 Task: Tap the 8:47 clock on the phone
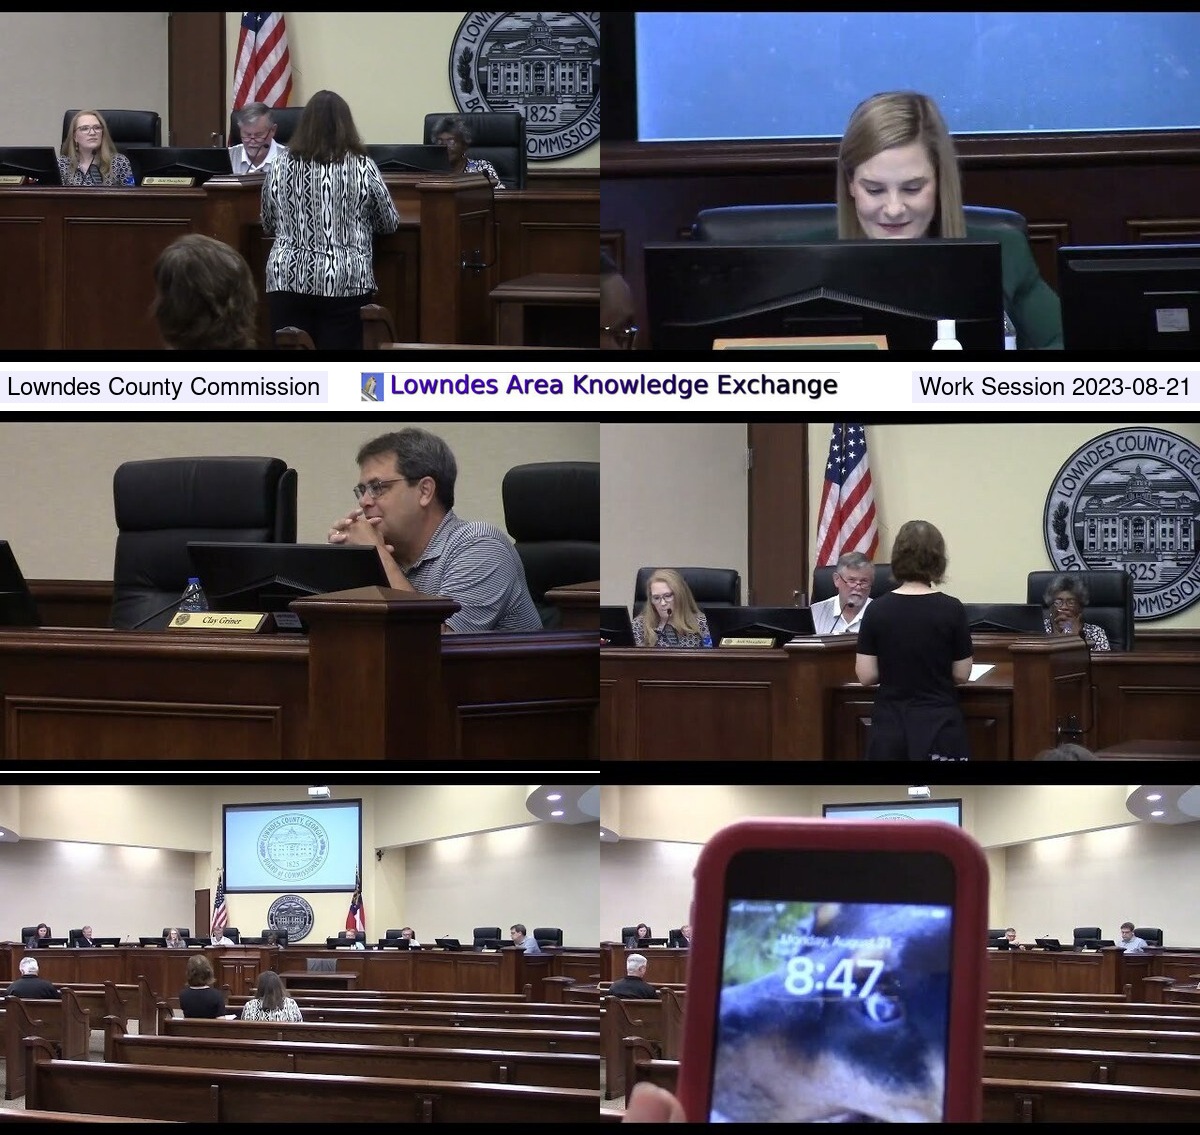click(833, 977)
